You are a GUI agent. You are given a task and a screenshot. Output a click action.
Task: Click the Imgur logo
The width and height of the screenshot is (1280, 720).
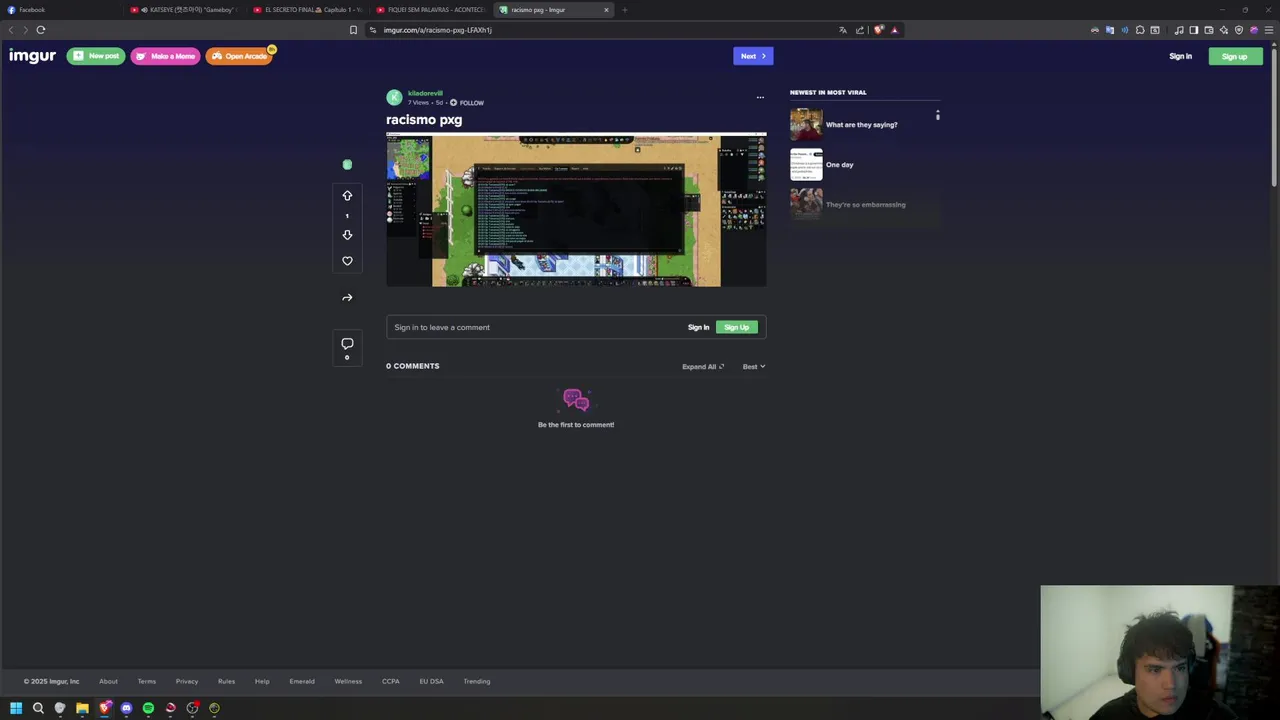pos(32,56)
